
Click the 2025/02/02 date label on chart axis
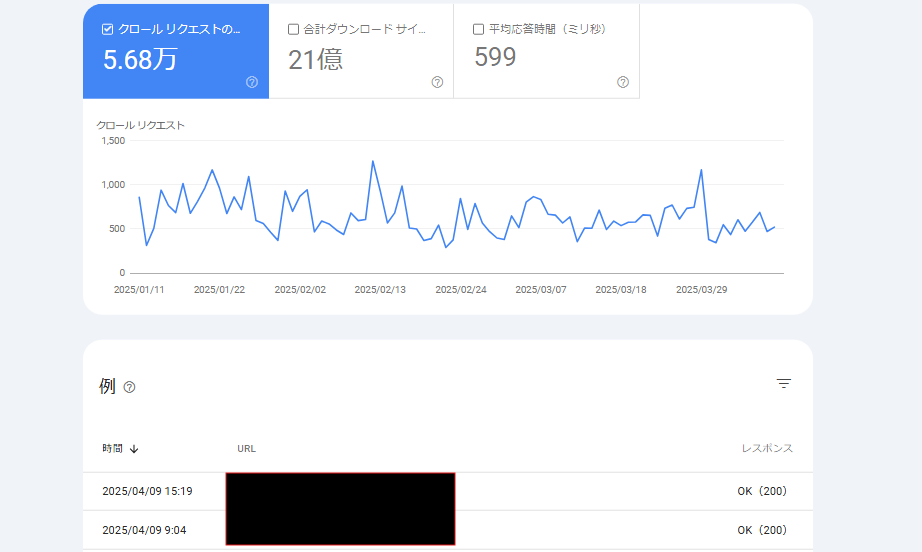[300, 290]
